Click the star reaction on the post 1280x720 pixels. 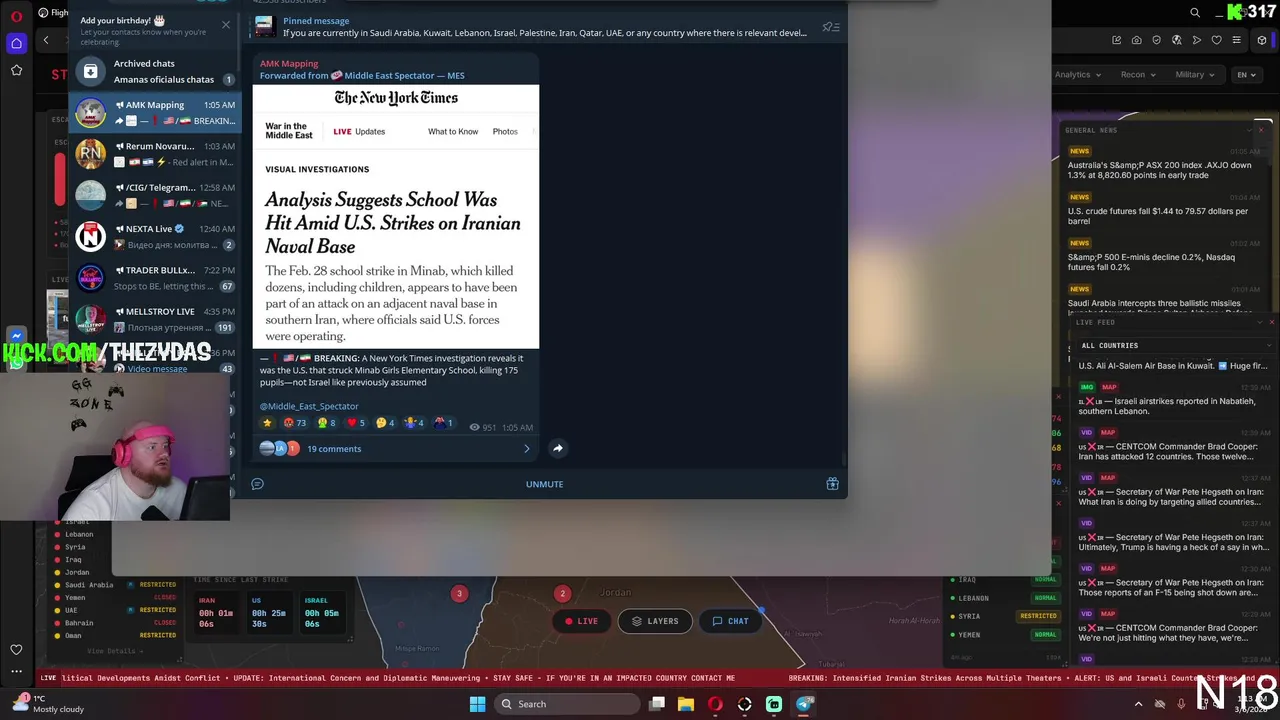pyautogui.click(x=267, y=423)
